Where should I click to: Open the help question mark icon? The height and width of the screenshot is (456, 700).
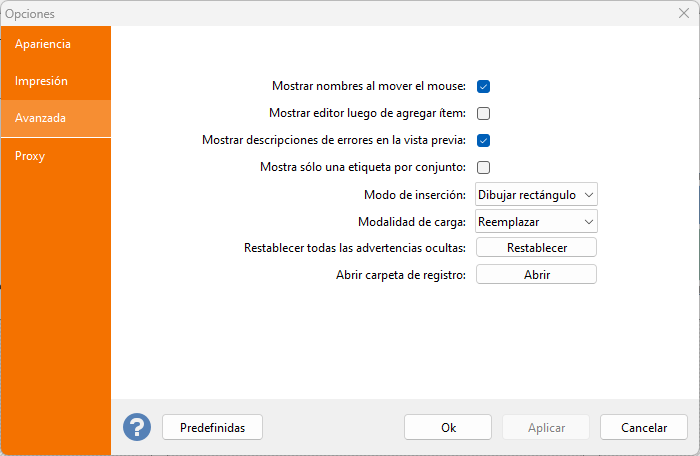(137, 427)
